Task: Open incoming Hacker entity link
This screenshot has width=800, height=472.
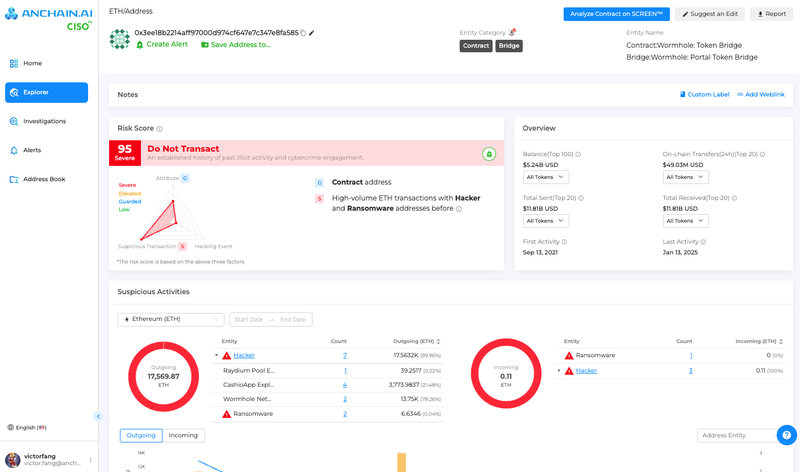Action: 586,371
